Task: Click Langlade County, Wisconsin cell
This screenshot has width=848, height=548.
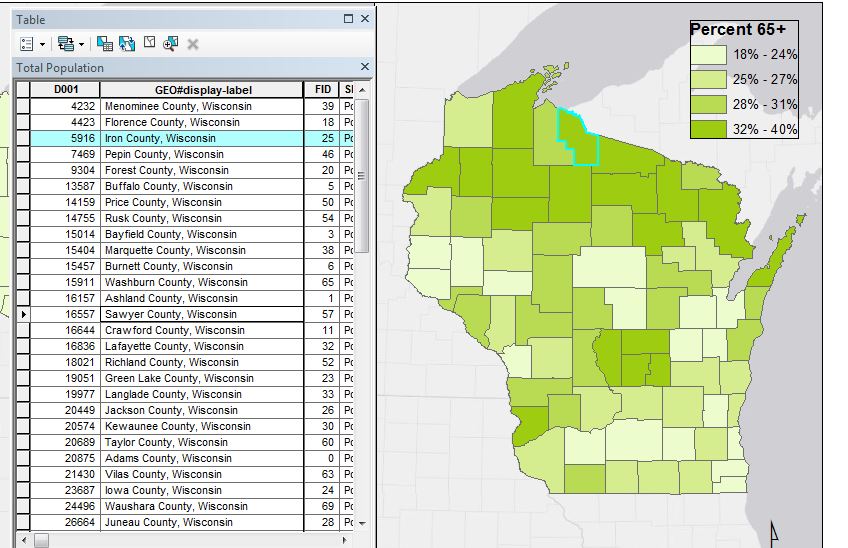Action: 202,394
